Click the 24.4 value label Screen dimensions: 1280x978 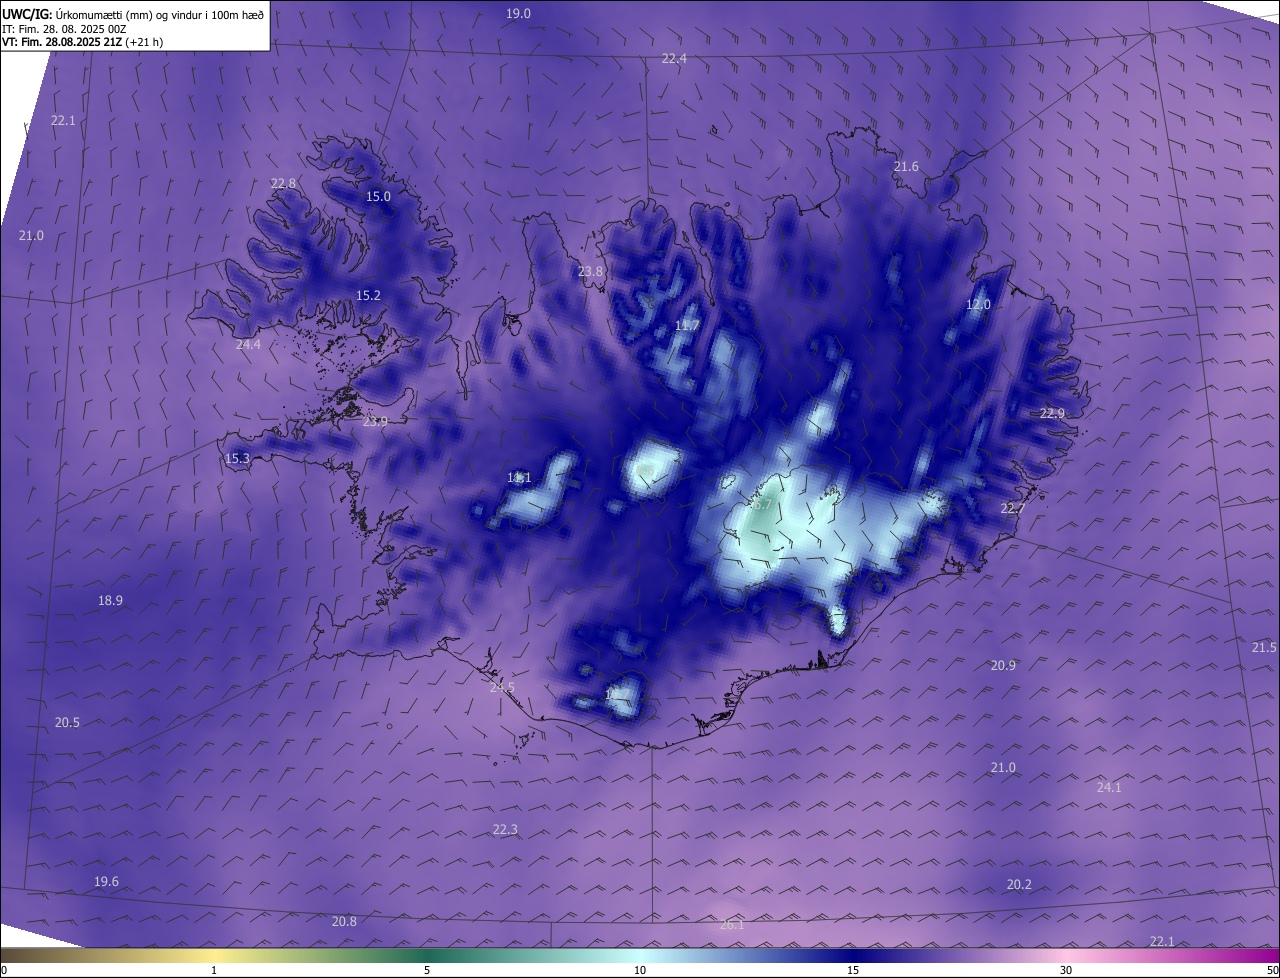(248, 344)
